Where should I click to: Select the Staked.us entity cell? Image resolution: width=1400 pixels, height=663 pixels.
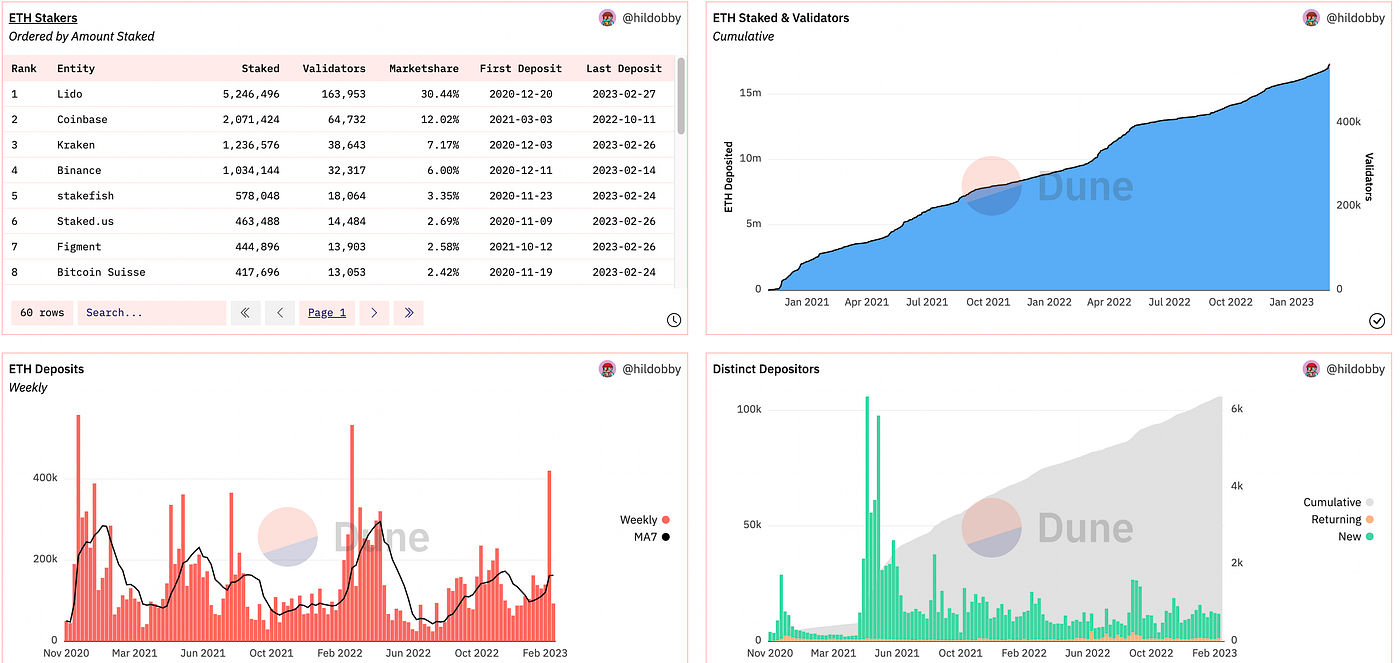coord(85,221)
